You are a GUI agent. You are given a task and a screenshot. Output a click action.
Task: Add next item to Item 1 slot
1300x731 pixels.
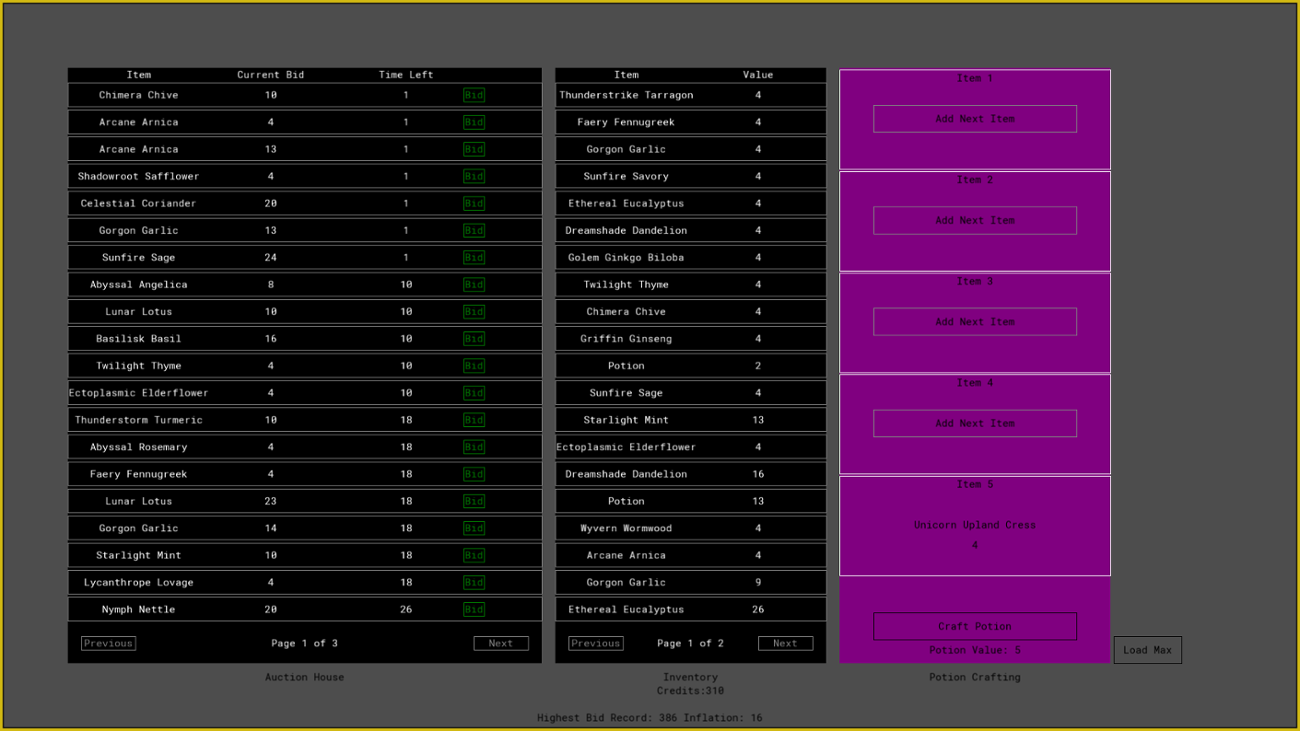click(975, 119)
